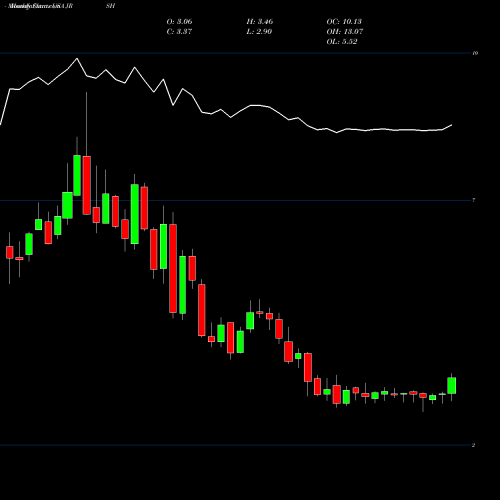Image resolution: width=500 pixels, height=500 pixels.
Task: Click the 'SH' label in the chart title
Action: [x=110, y=6]
